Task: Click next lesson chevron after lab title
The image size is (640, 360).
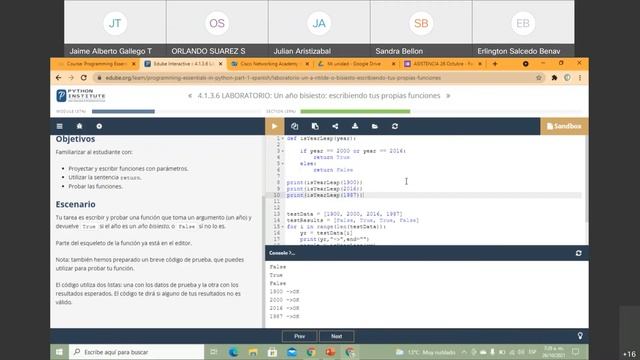Action: (448, 96)
